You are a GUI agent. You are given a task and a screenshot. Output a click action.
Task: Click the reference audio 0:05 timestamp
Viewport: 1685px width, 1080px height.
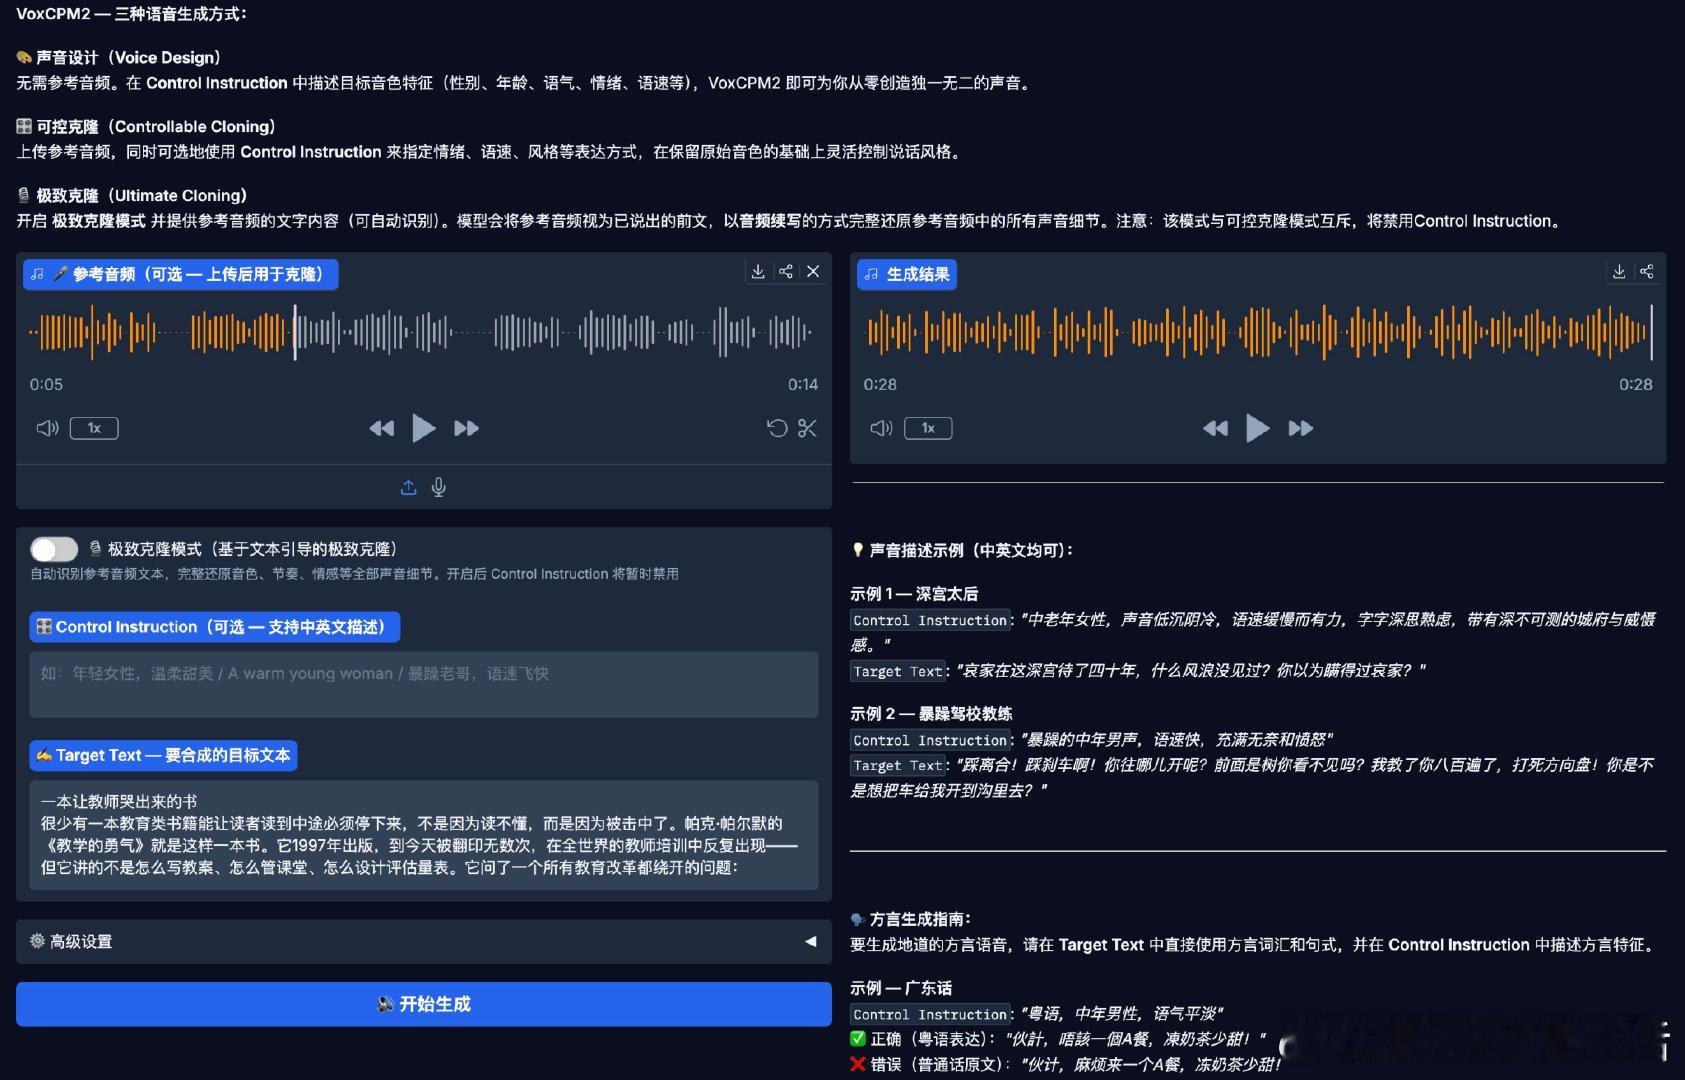tap(46, 384)
